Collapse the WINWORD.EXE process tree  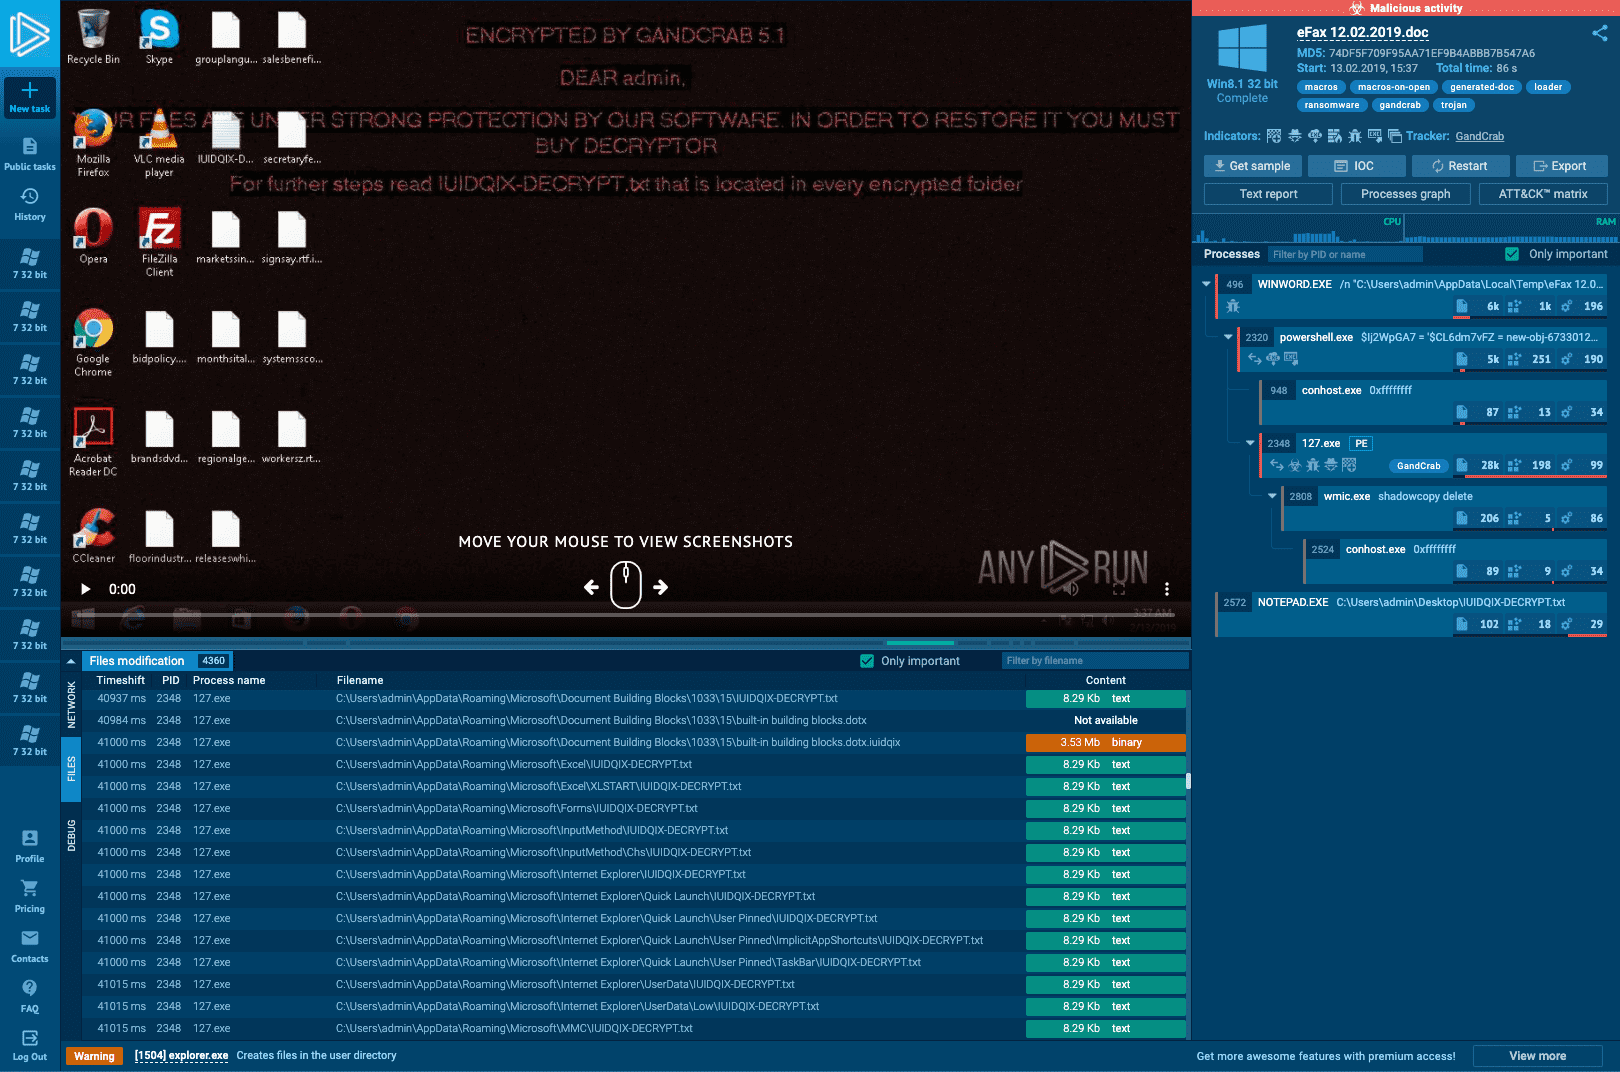[x=1206, y=284]
